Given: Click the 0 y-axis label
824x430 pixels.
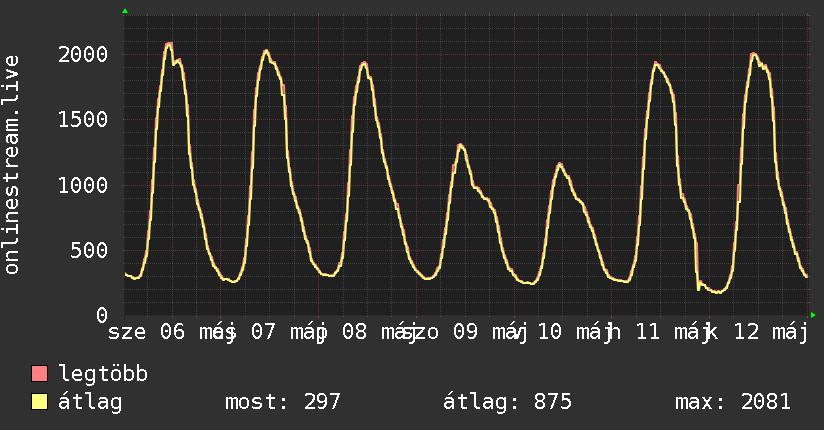Looking at the screenshot, I should [x=102, y=315].
